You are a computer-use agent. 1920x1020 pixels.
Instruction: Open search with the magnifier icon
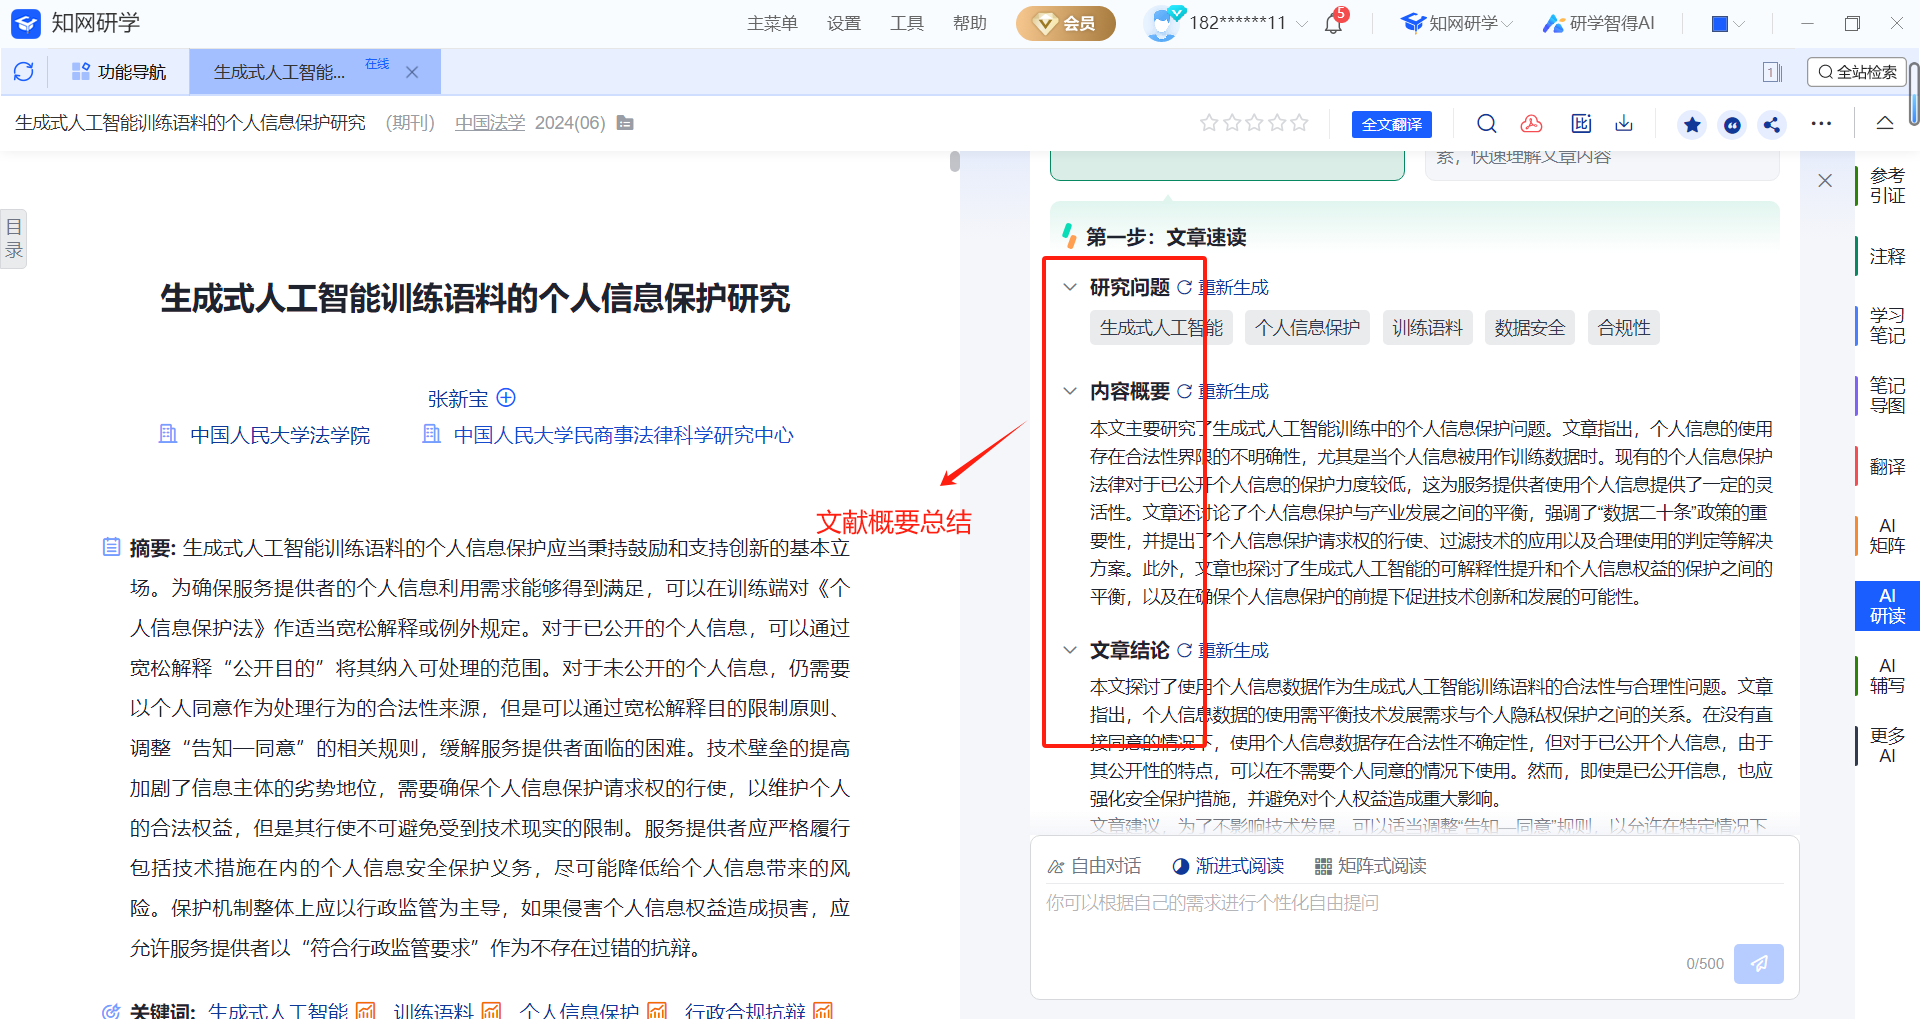pos(1487,124)
